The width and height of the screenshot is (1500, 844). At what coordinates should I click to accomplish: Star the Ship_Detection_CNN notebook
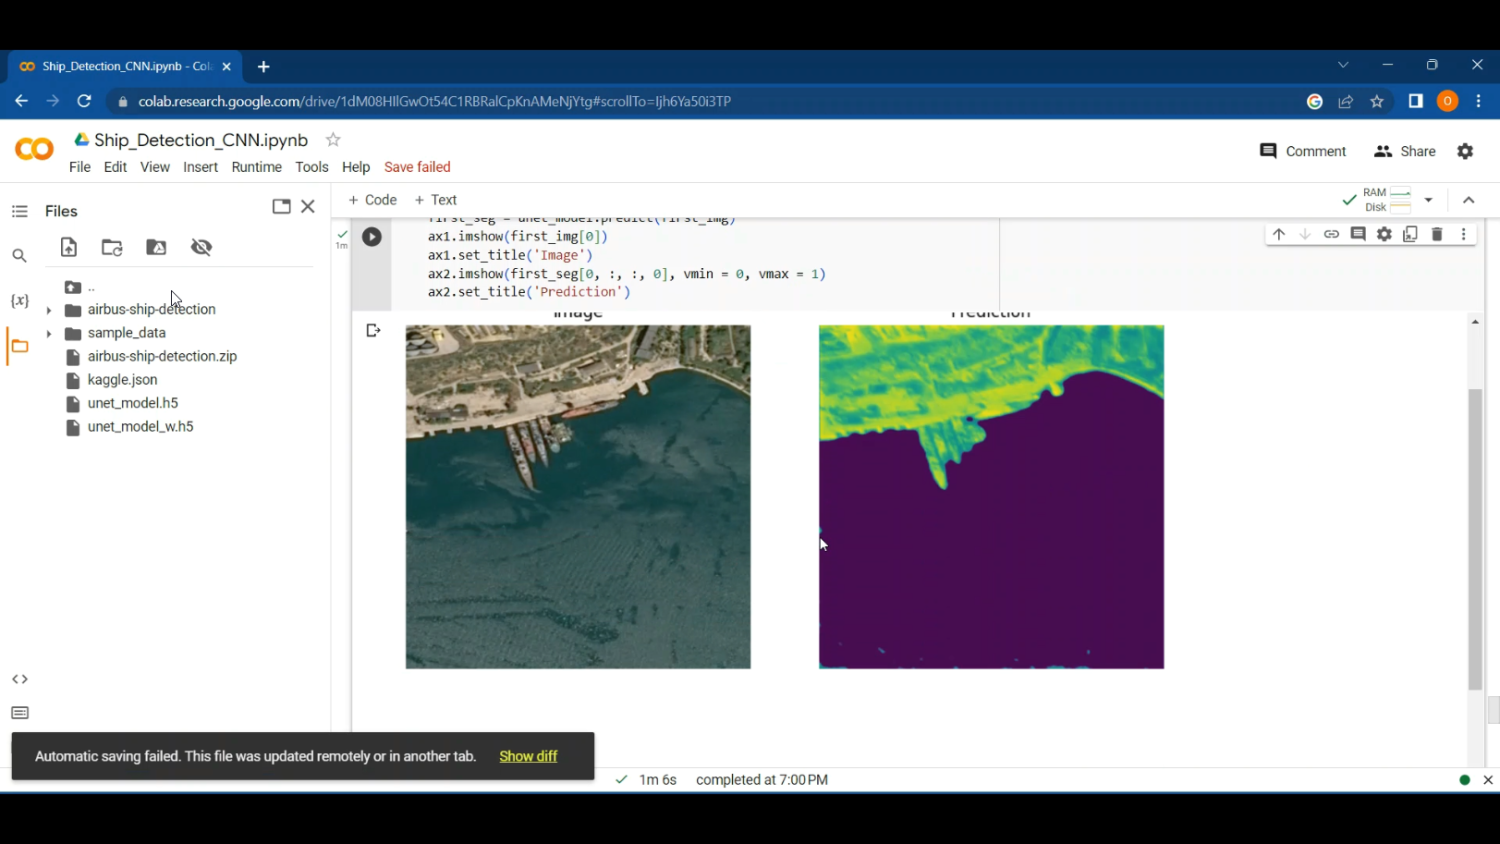tap(331, 140)
